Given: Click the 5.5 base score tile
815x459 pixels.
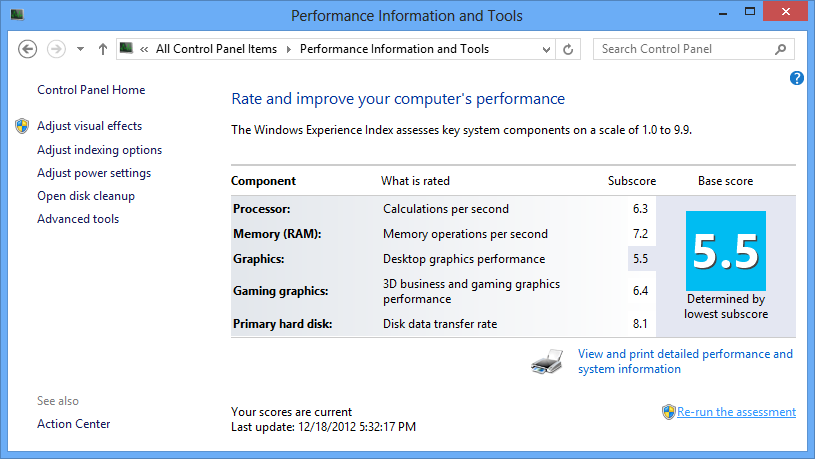Looking at the screenshot, I should click(x=726, y=251).
